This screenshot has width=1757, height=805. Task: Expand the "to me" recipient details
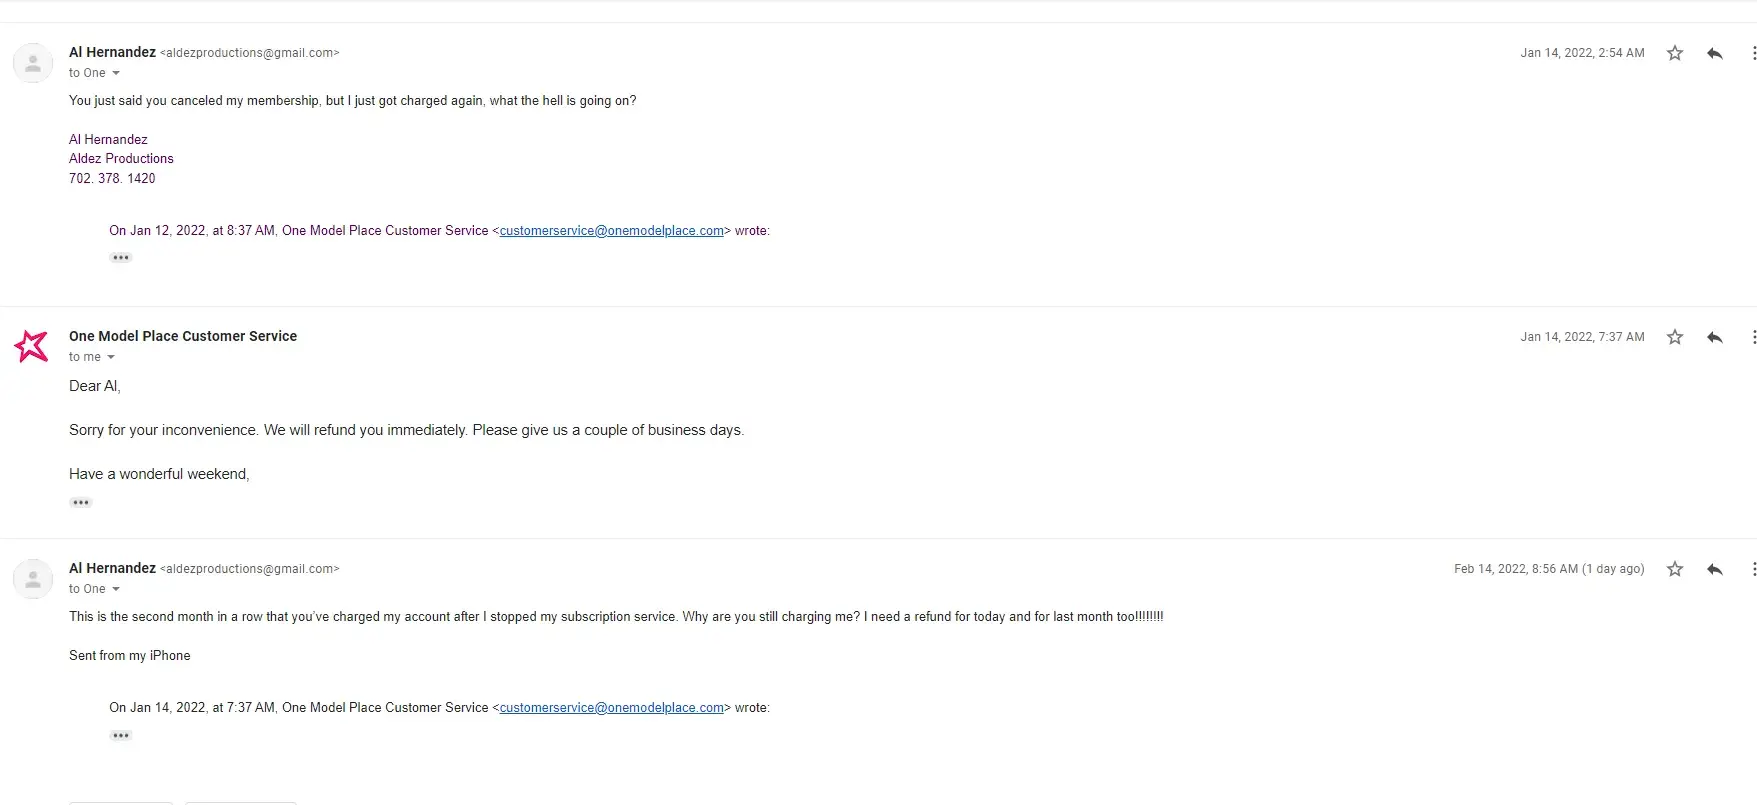point(111,357)
